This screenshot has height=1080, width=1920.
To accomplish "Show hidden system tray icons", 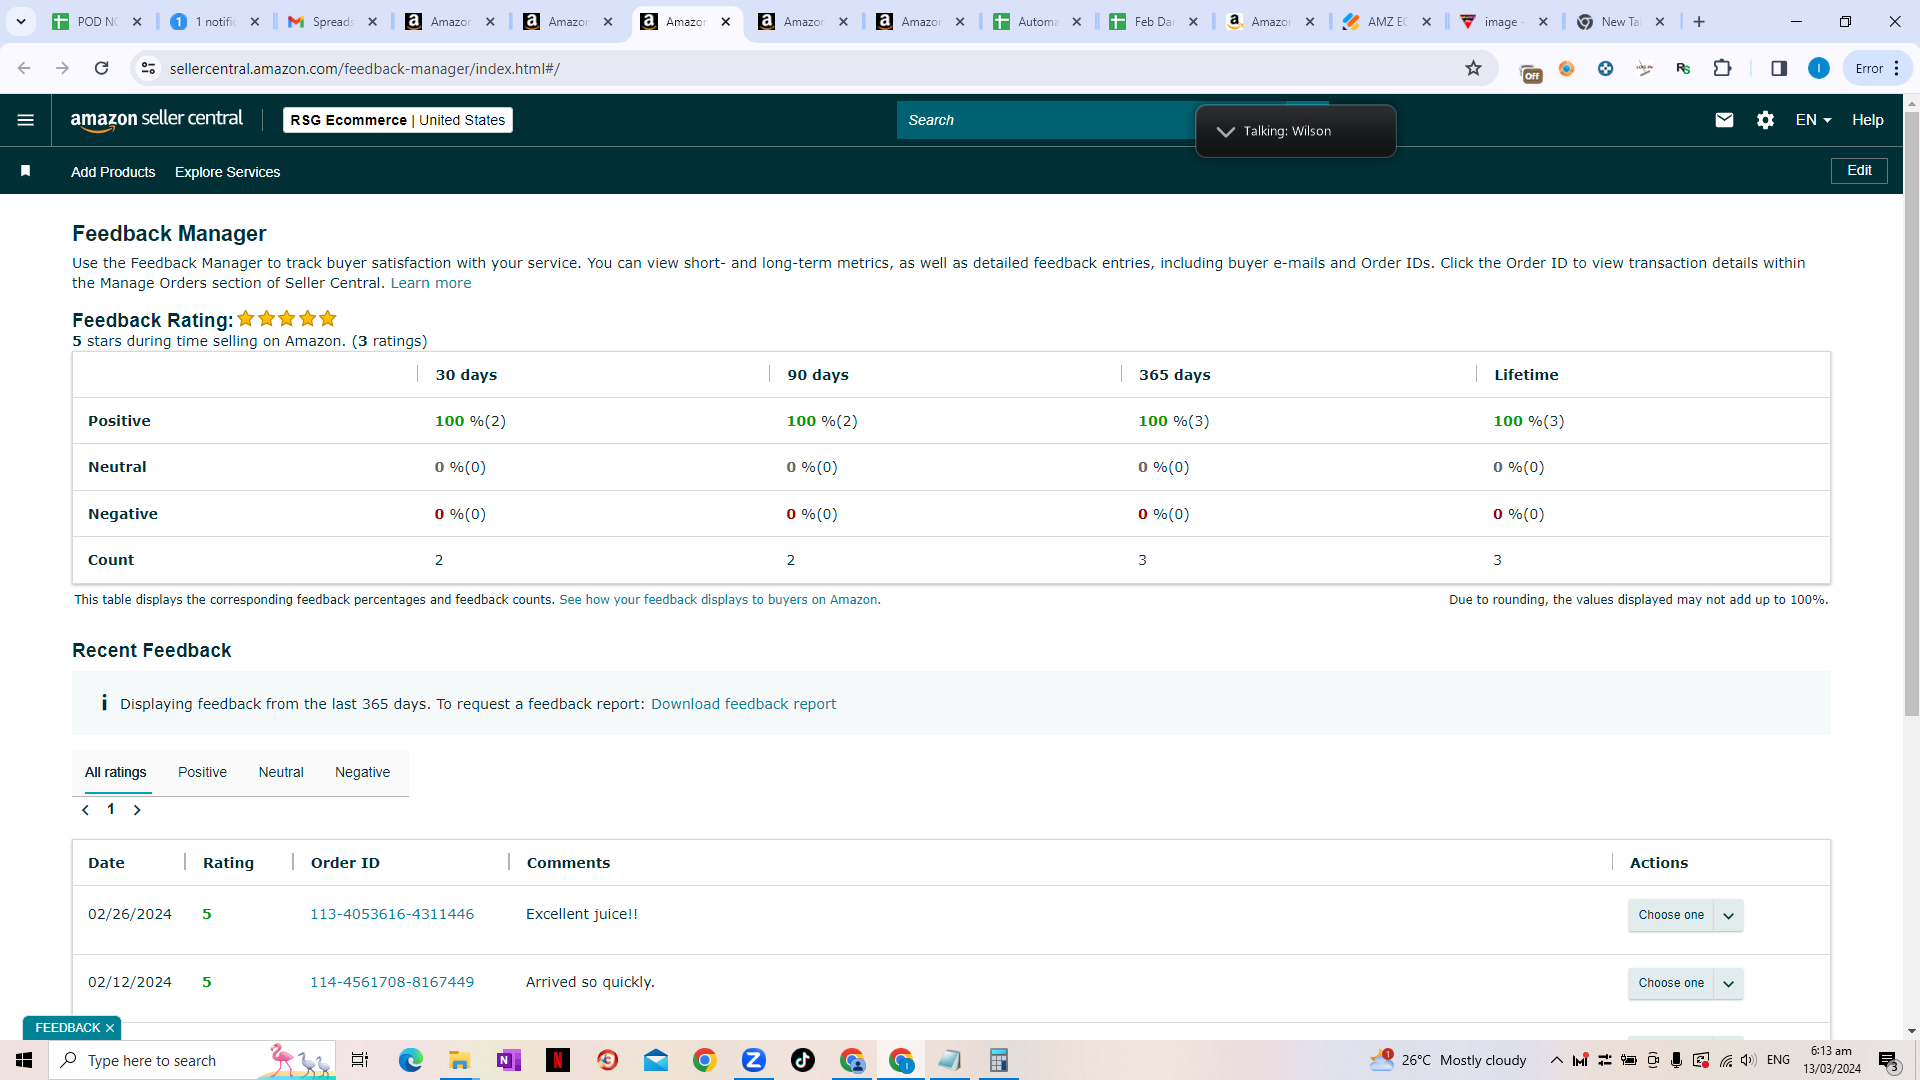I will [1557, 1060].
